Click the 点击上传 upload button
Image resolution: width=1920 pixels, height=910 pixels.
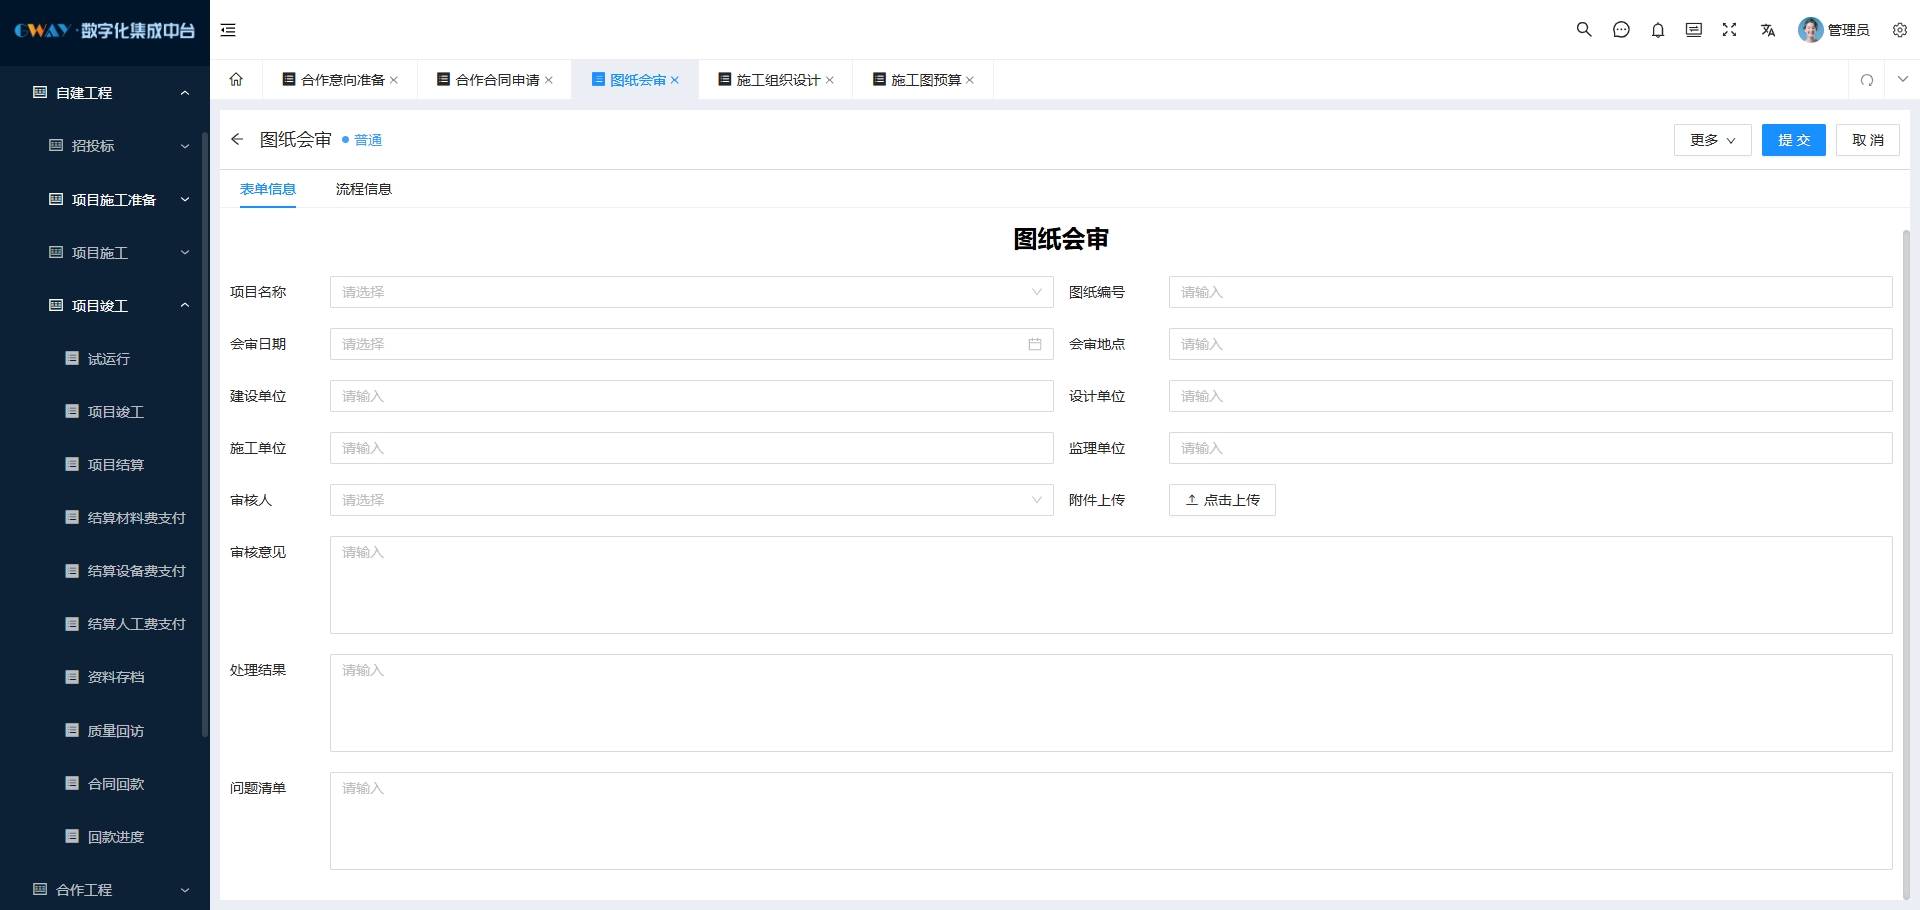1222,500
